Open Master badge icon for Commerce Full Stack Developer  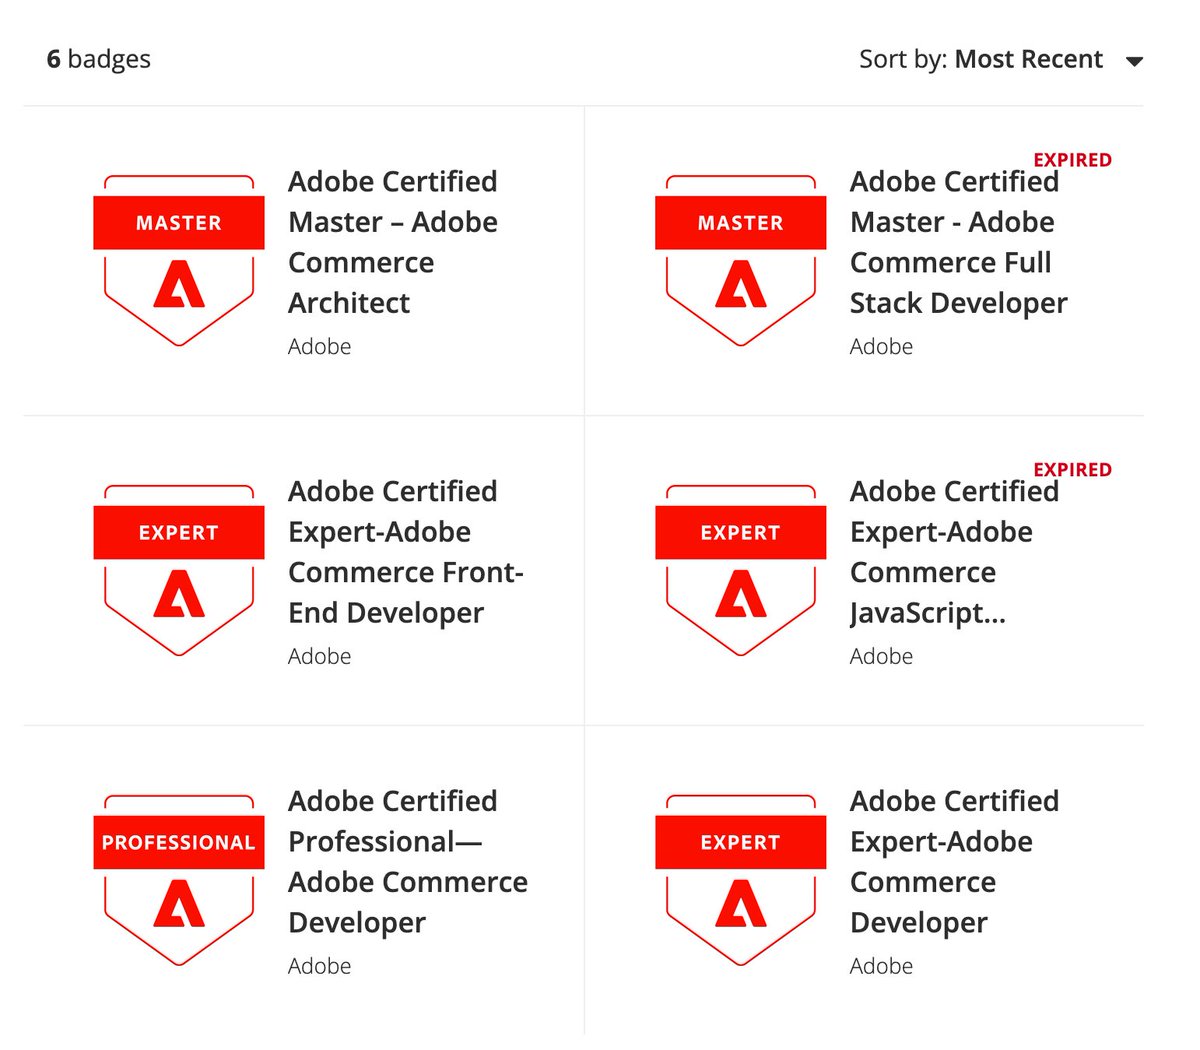point(741,260)
